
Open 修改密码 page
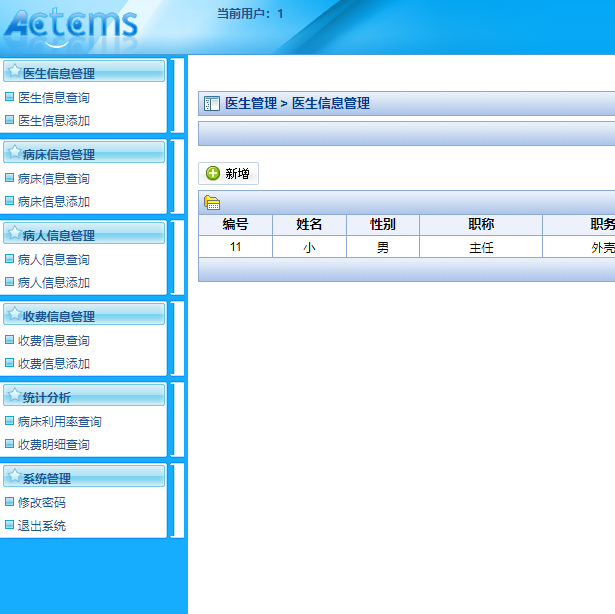pos(42,503)
